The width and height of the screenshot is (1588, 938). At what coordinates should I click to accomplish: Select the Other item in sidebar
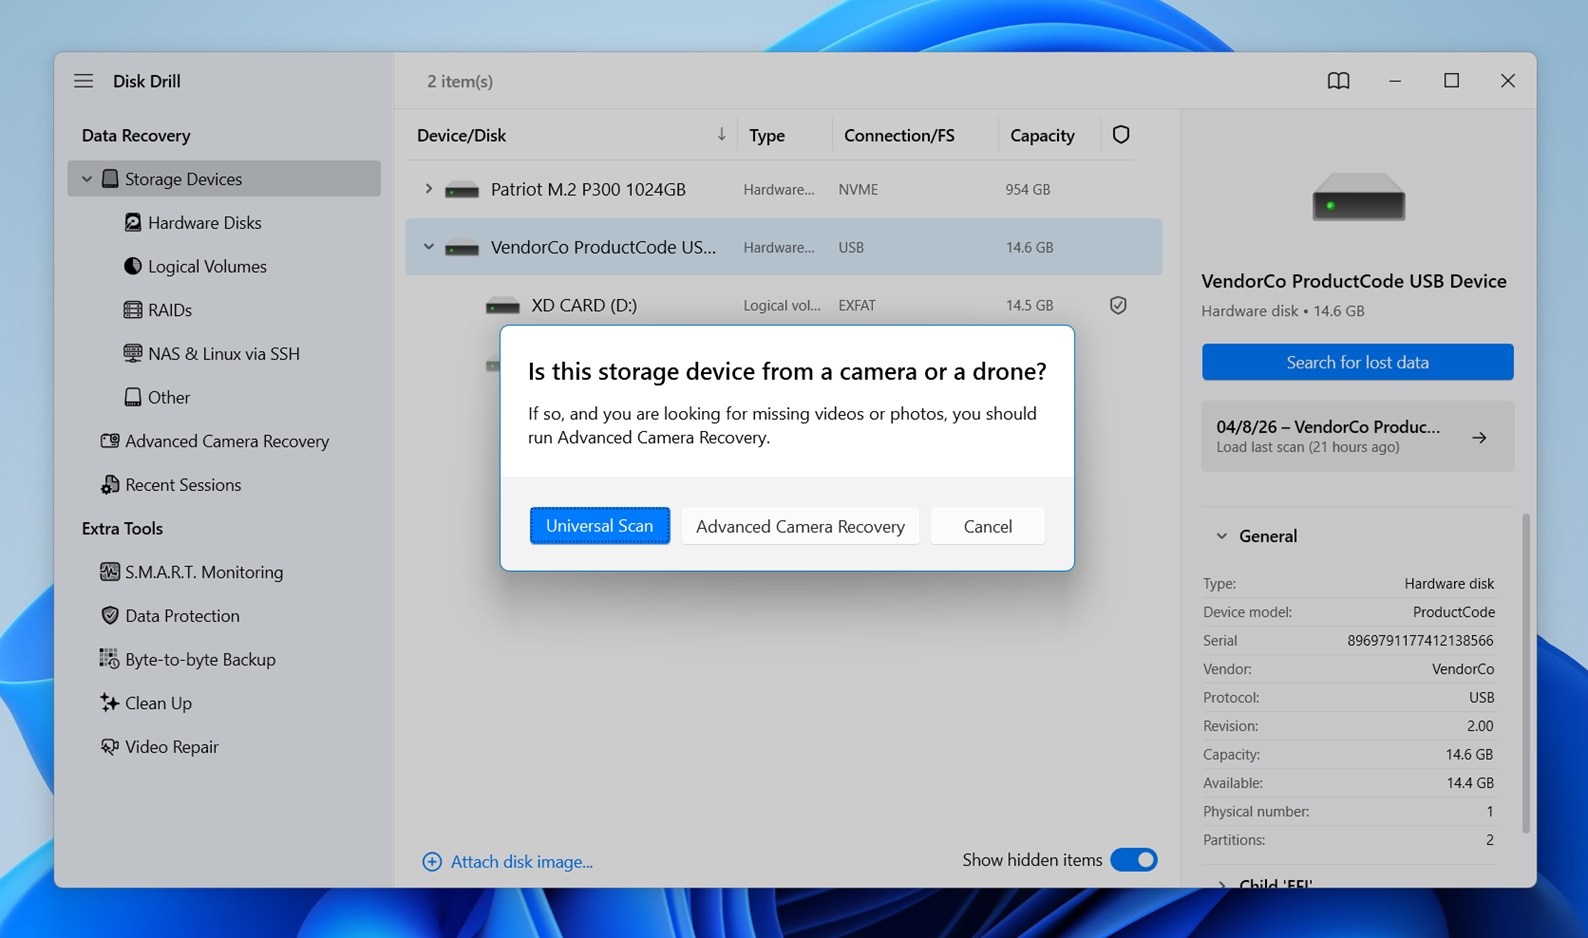point(168,397)
